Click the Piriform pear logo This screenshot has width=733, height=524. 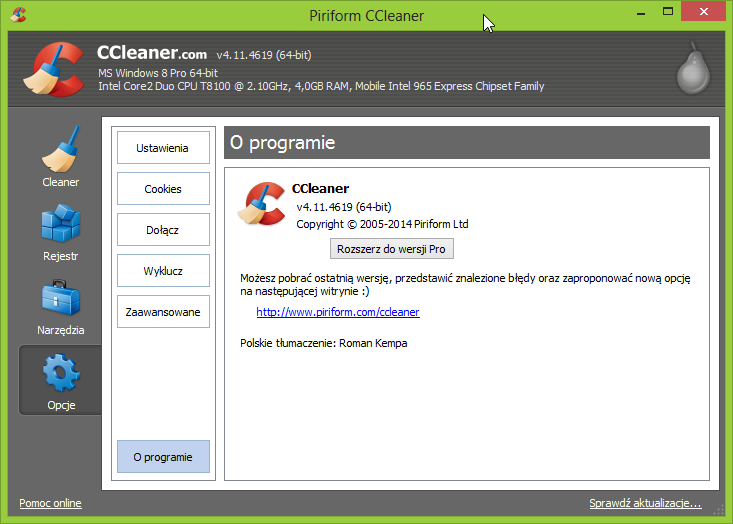[x=694, y=68]
